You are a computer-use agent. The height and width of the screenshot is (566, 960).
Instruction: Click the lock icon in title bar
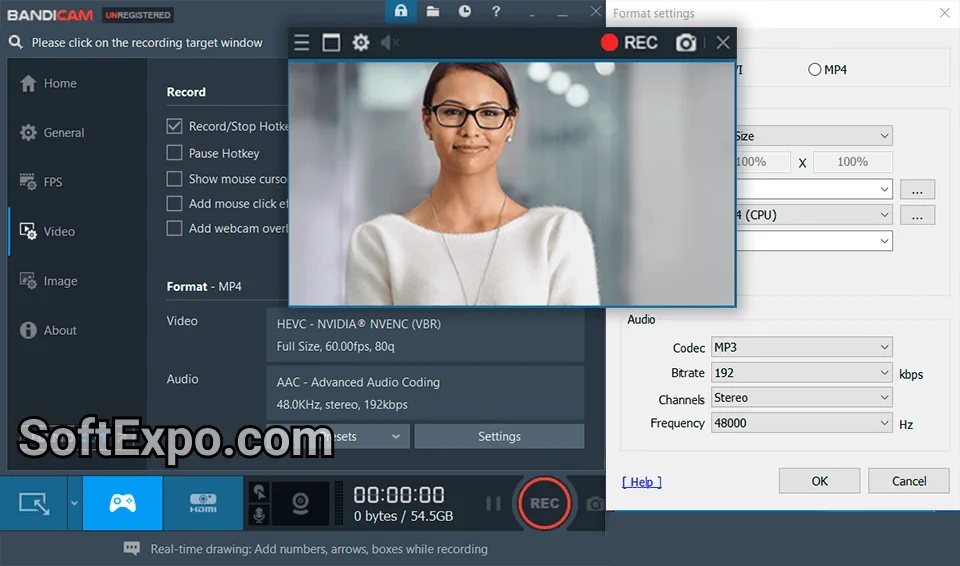tap(401, 12)
